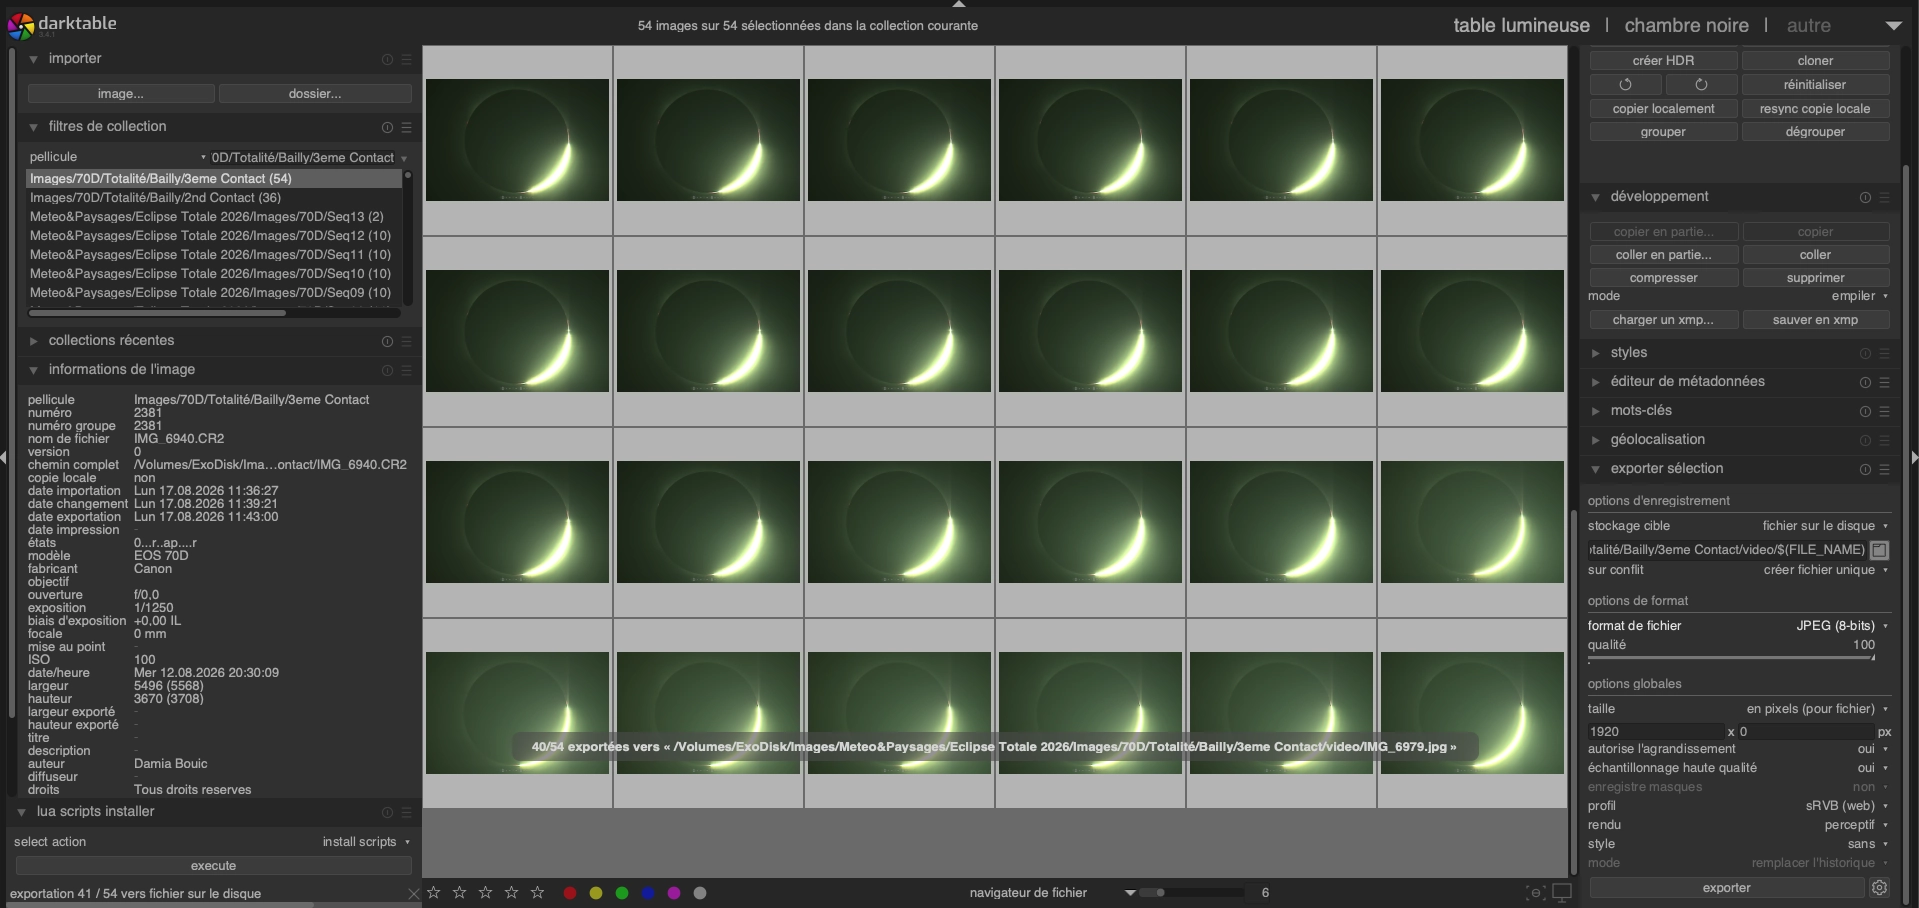Toggle focus peaking icon in bottom bar
1919x908 pixels.
pyautogui.click(x=1535, y=893)
